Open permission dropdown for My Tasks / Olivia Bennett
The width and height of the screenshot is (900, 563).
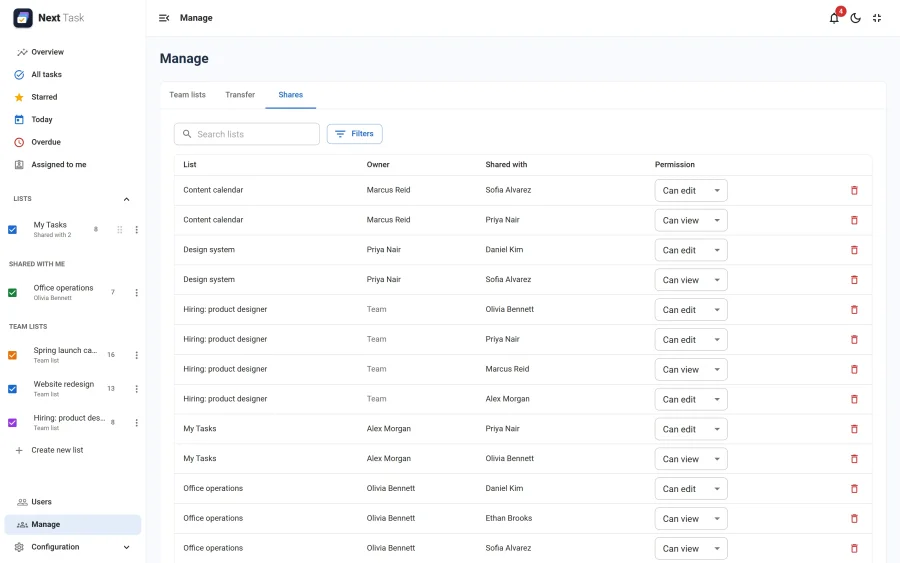(x=691, y=459)
